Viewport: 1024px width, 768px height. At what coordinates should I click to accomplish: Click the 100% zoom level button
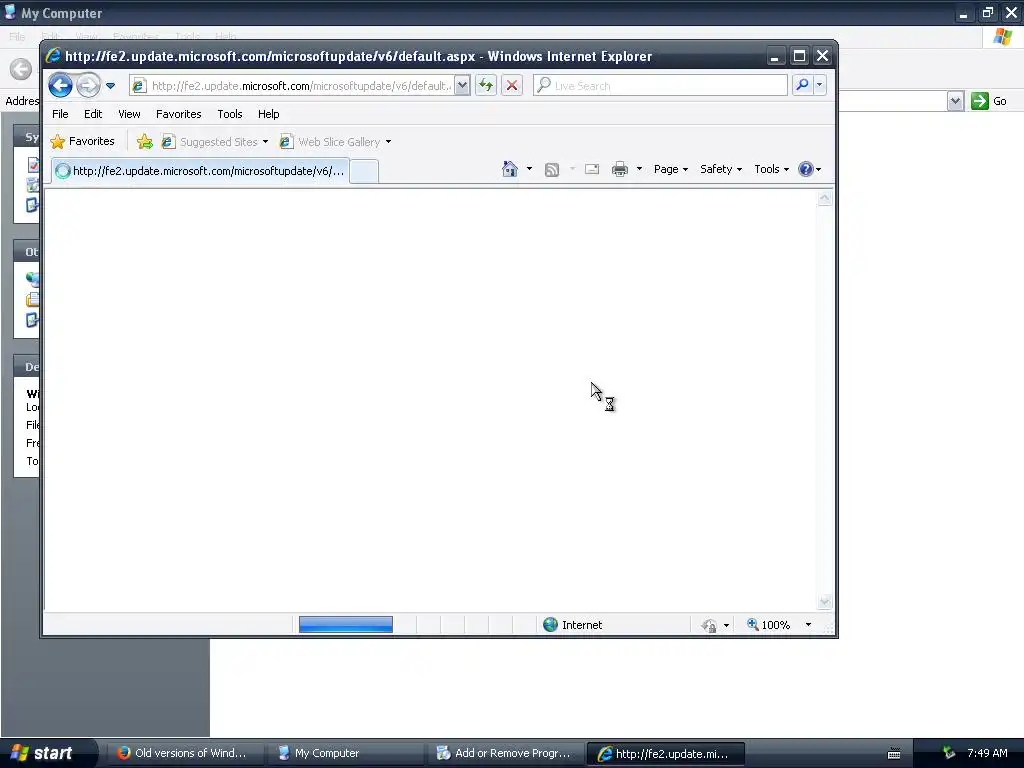coord(769,625)
